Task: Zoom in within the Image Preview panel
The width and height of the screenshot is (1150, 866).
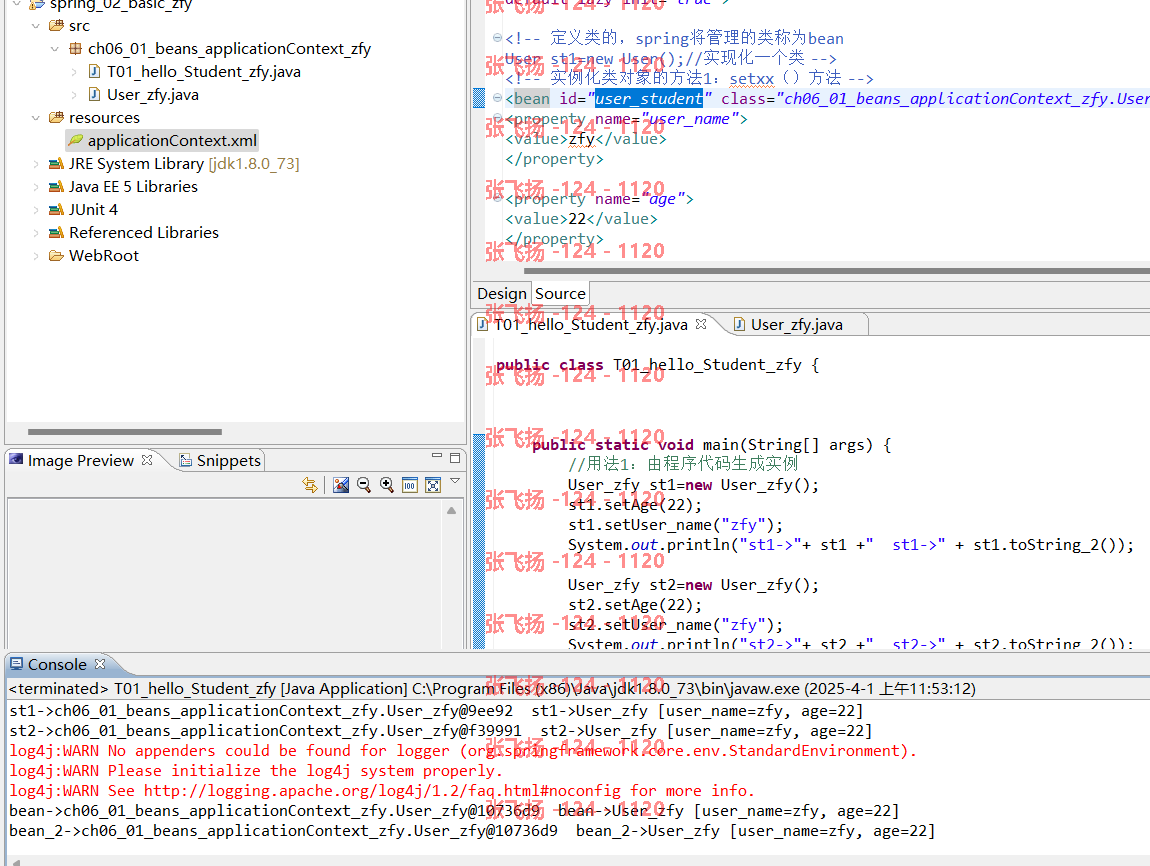Action: pos(387,485)
